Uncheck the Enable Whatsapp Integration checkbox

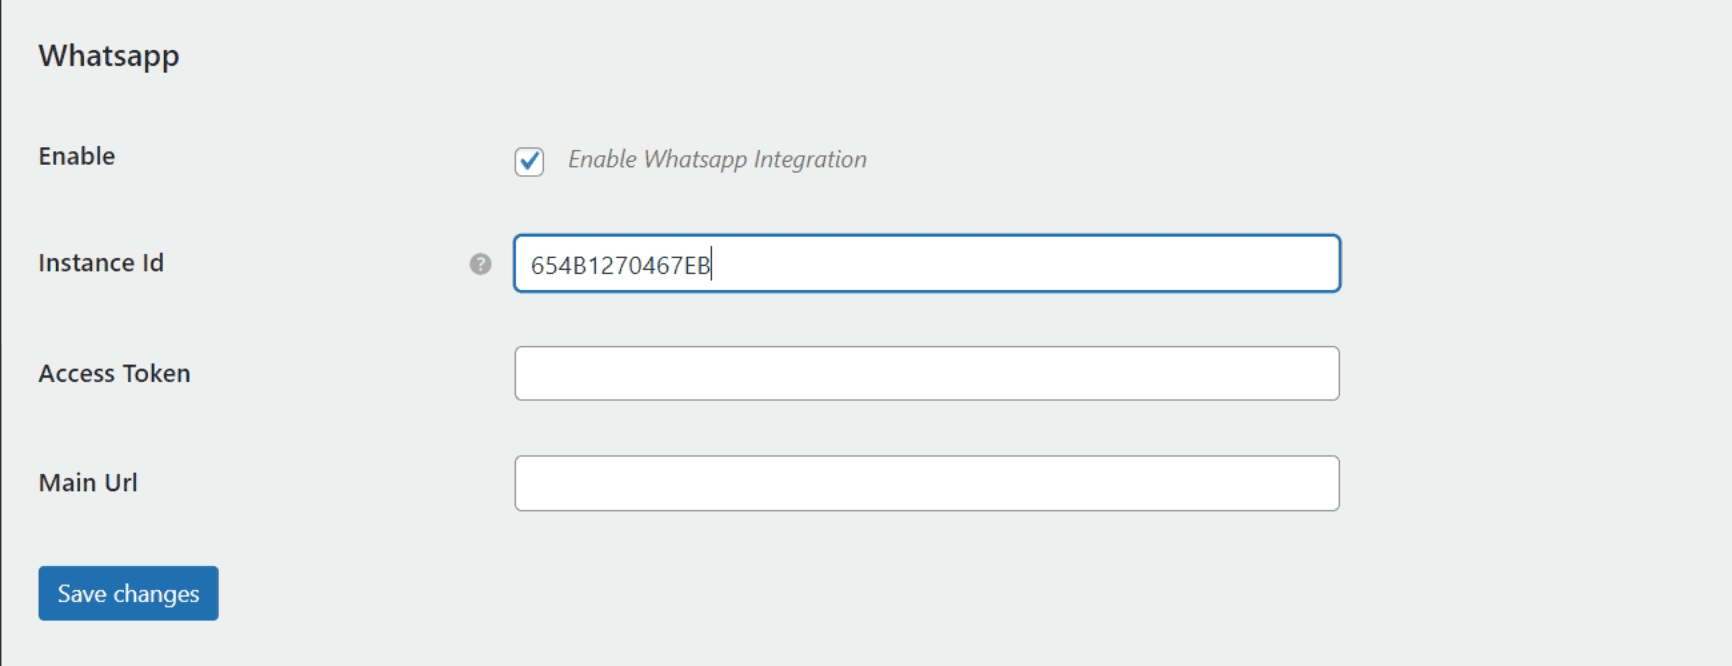point(529,161)
